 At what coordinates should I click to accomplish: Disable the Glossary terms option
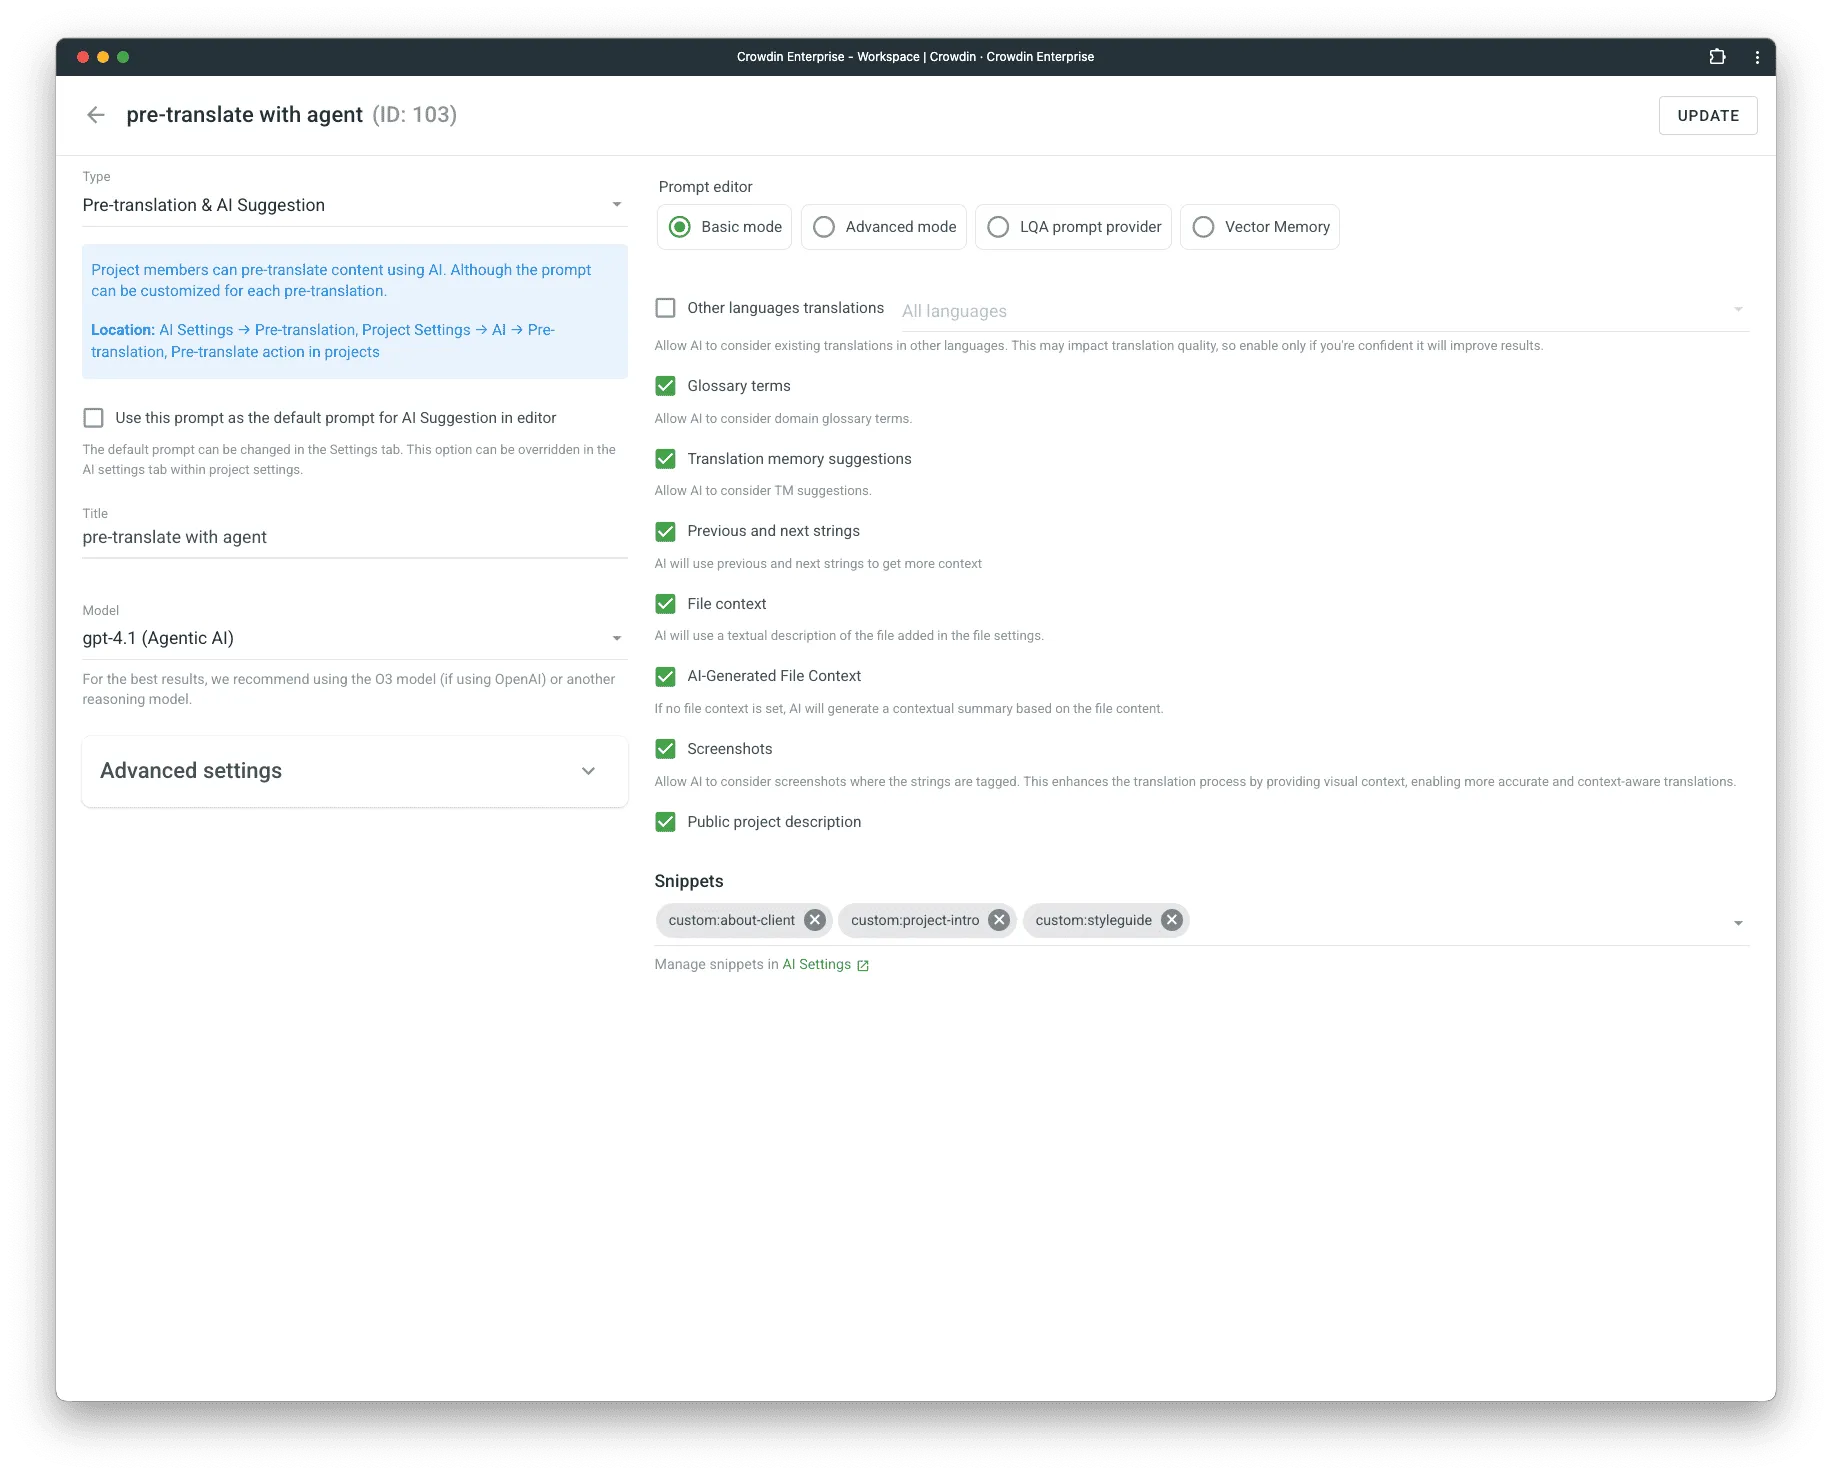click(x=666, y=385)
